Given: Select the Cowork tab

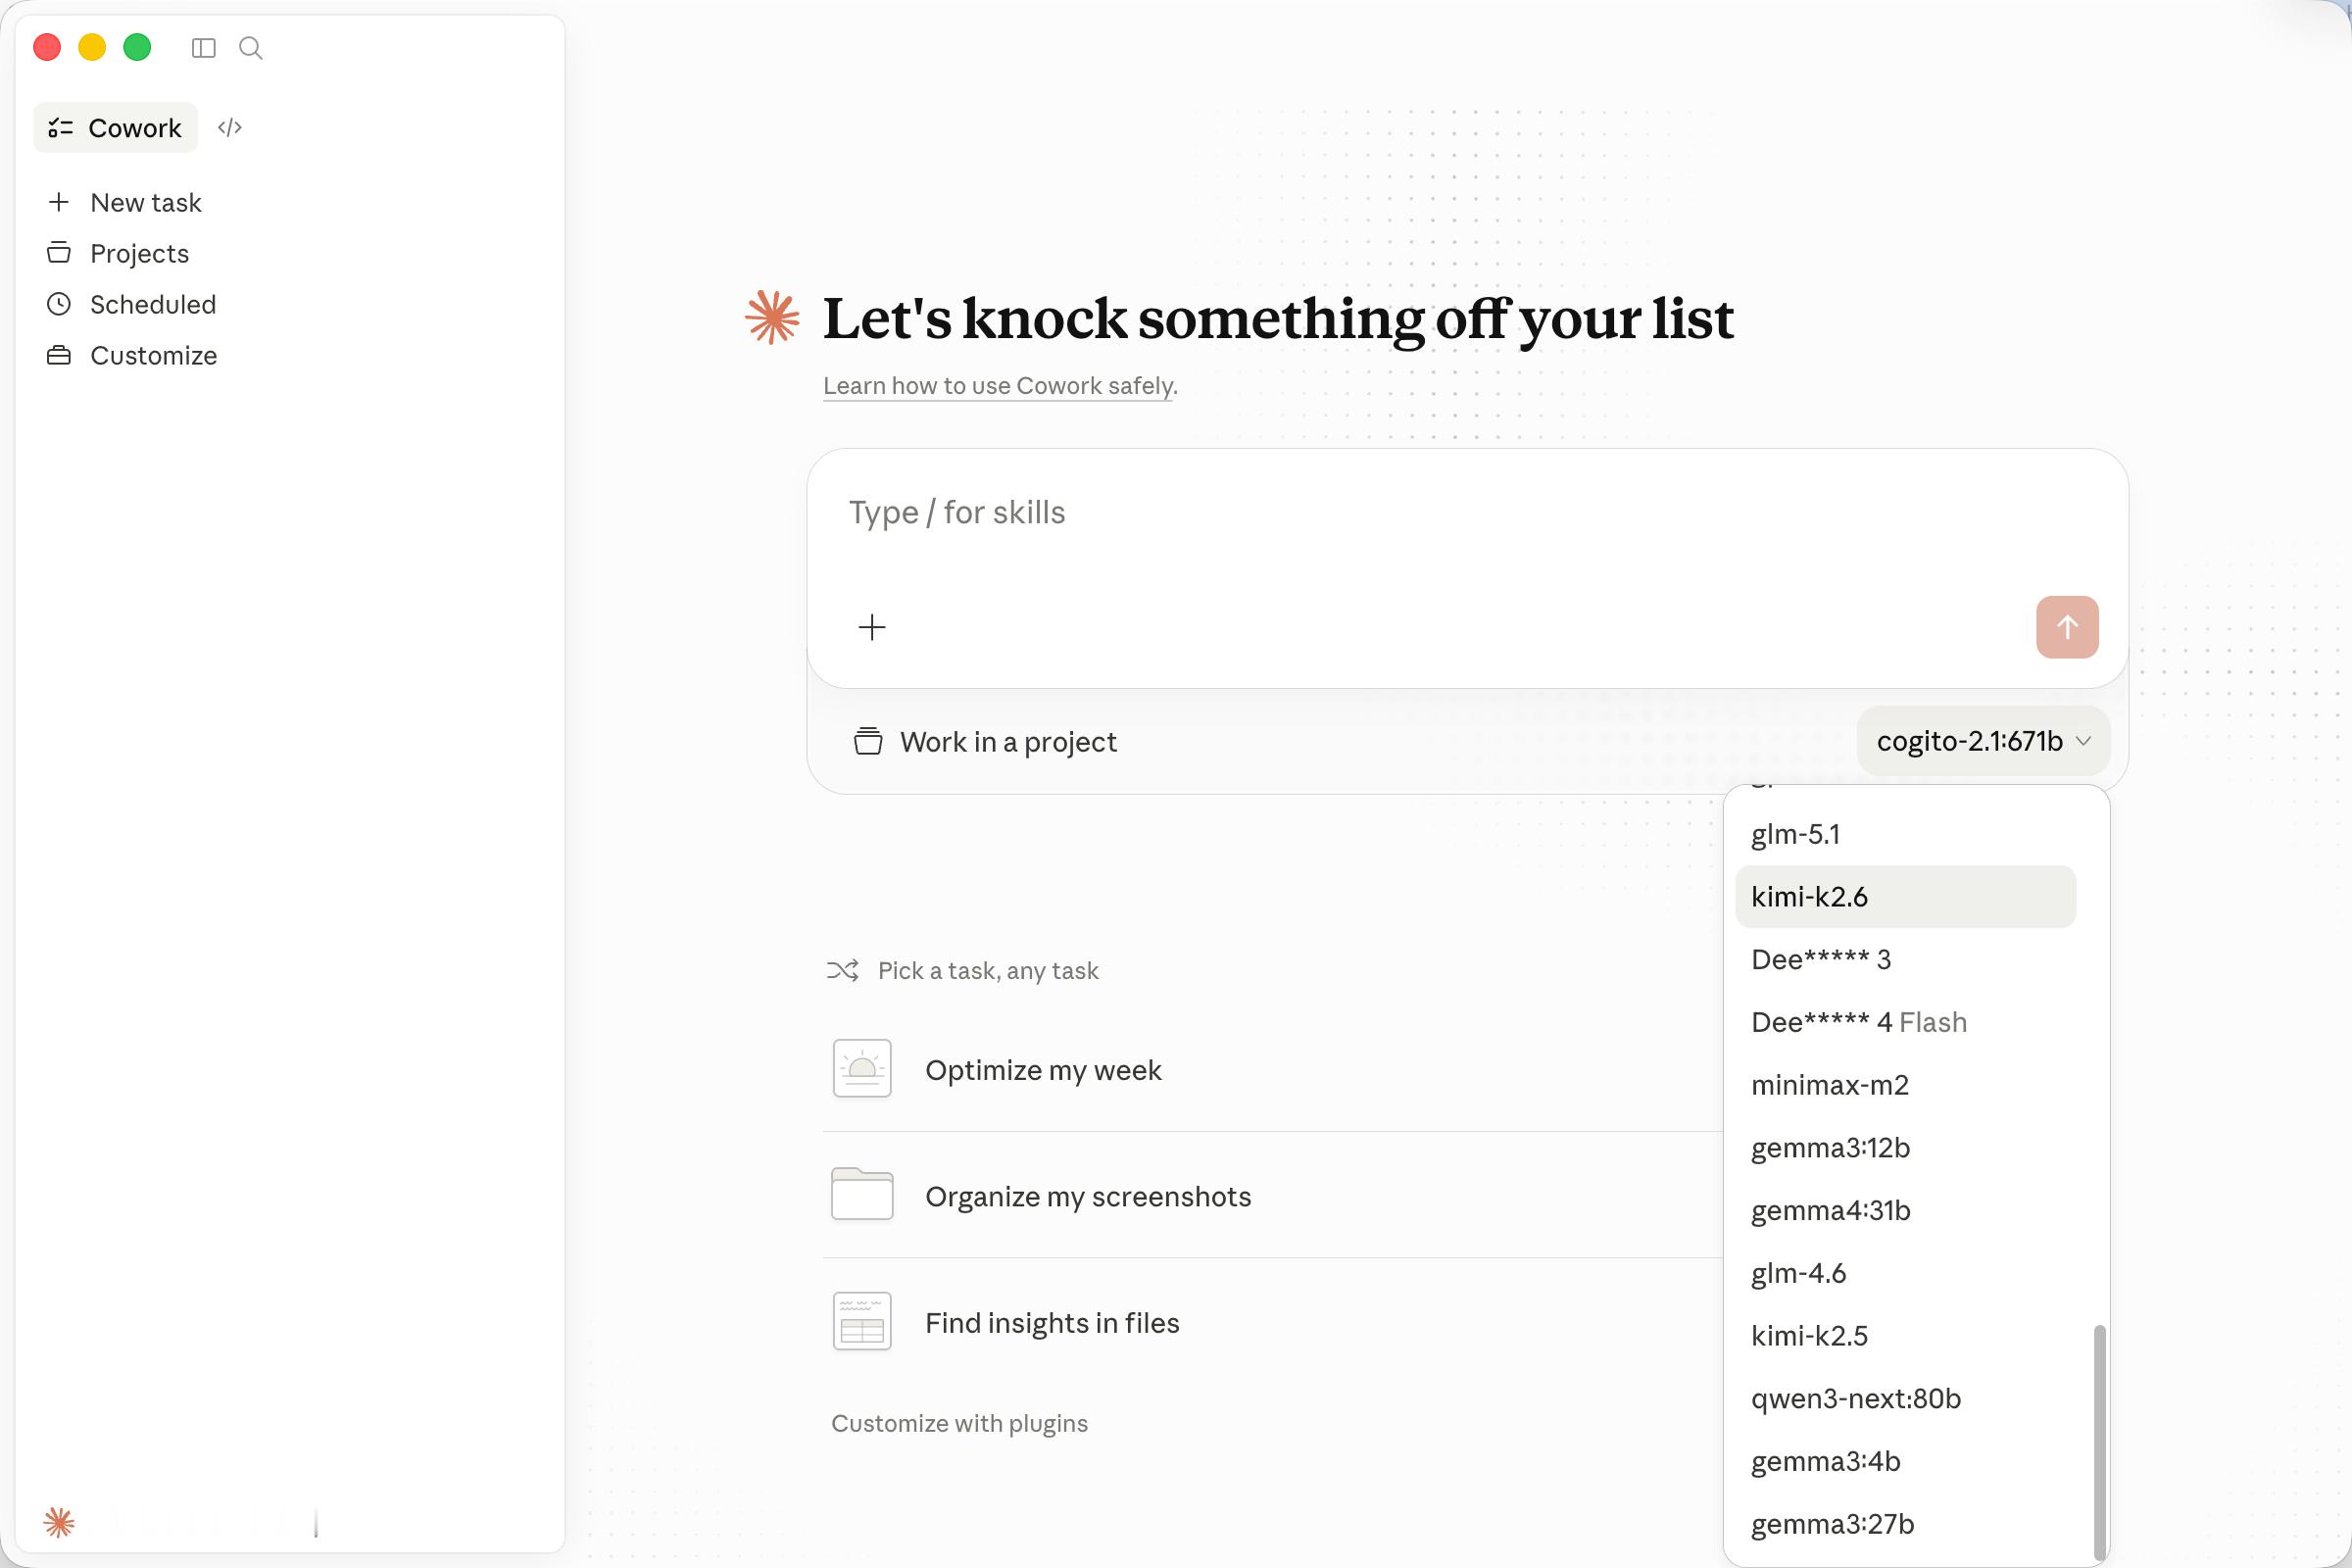Looking at the screenshot, I should click(116, 128).
